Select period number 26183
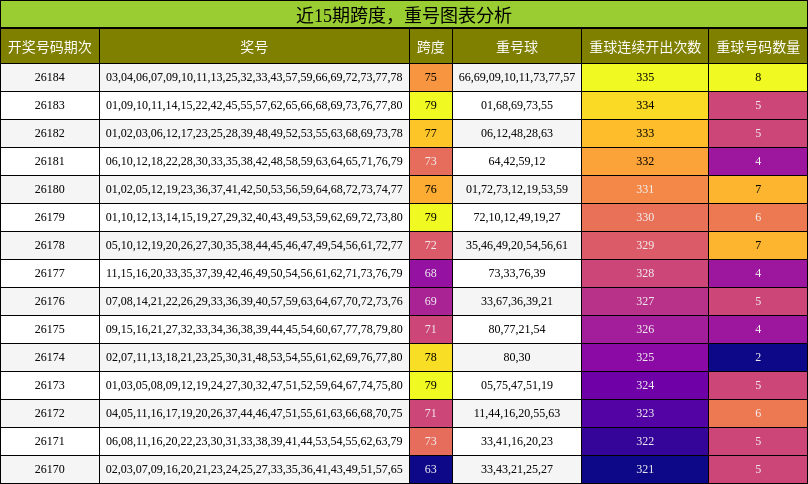Viewport: 808px width, 484px height. click(50, 105)
